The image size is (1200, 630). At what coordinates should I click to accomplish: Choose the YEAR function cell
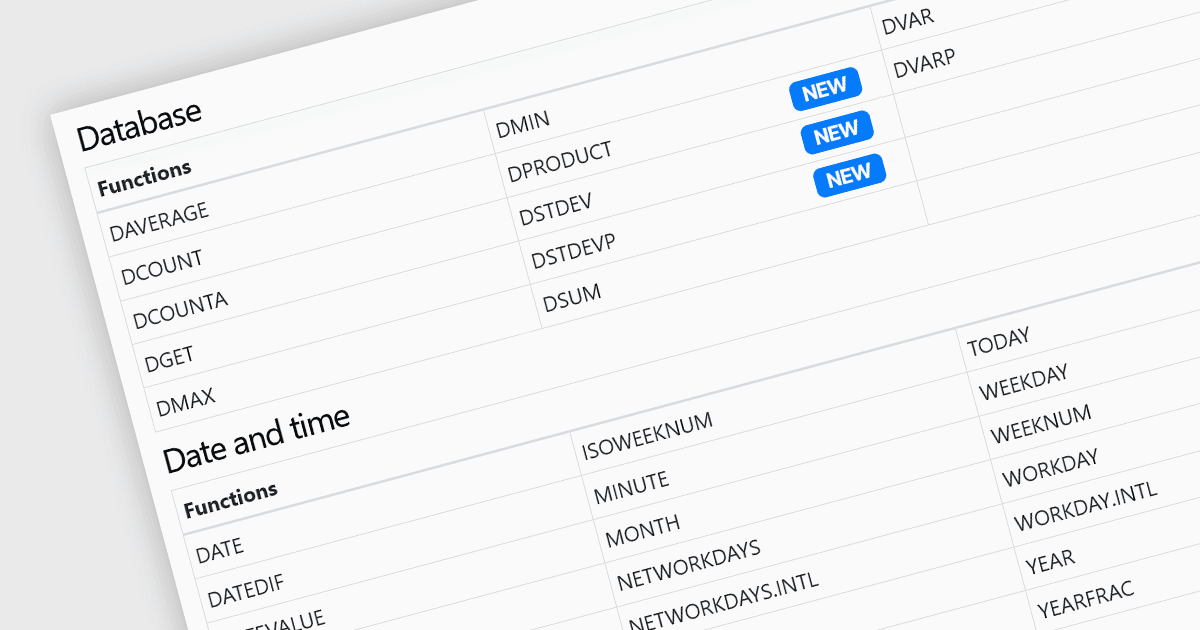[x=1050, y=563]
